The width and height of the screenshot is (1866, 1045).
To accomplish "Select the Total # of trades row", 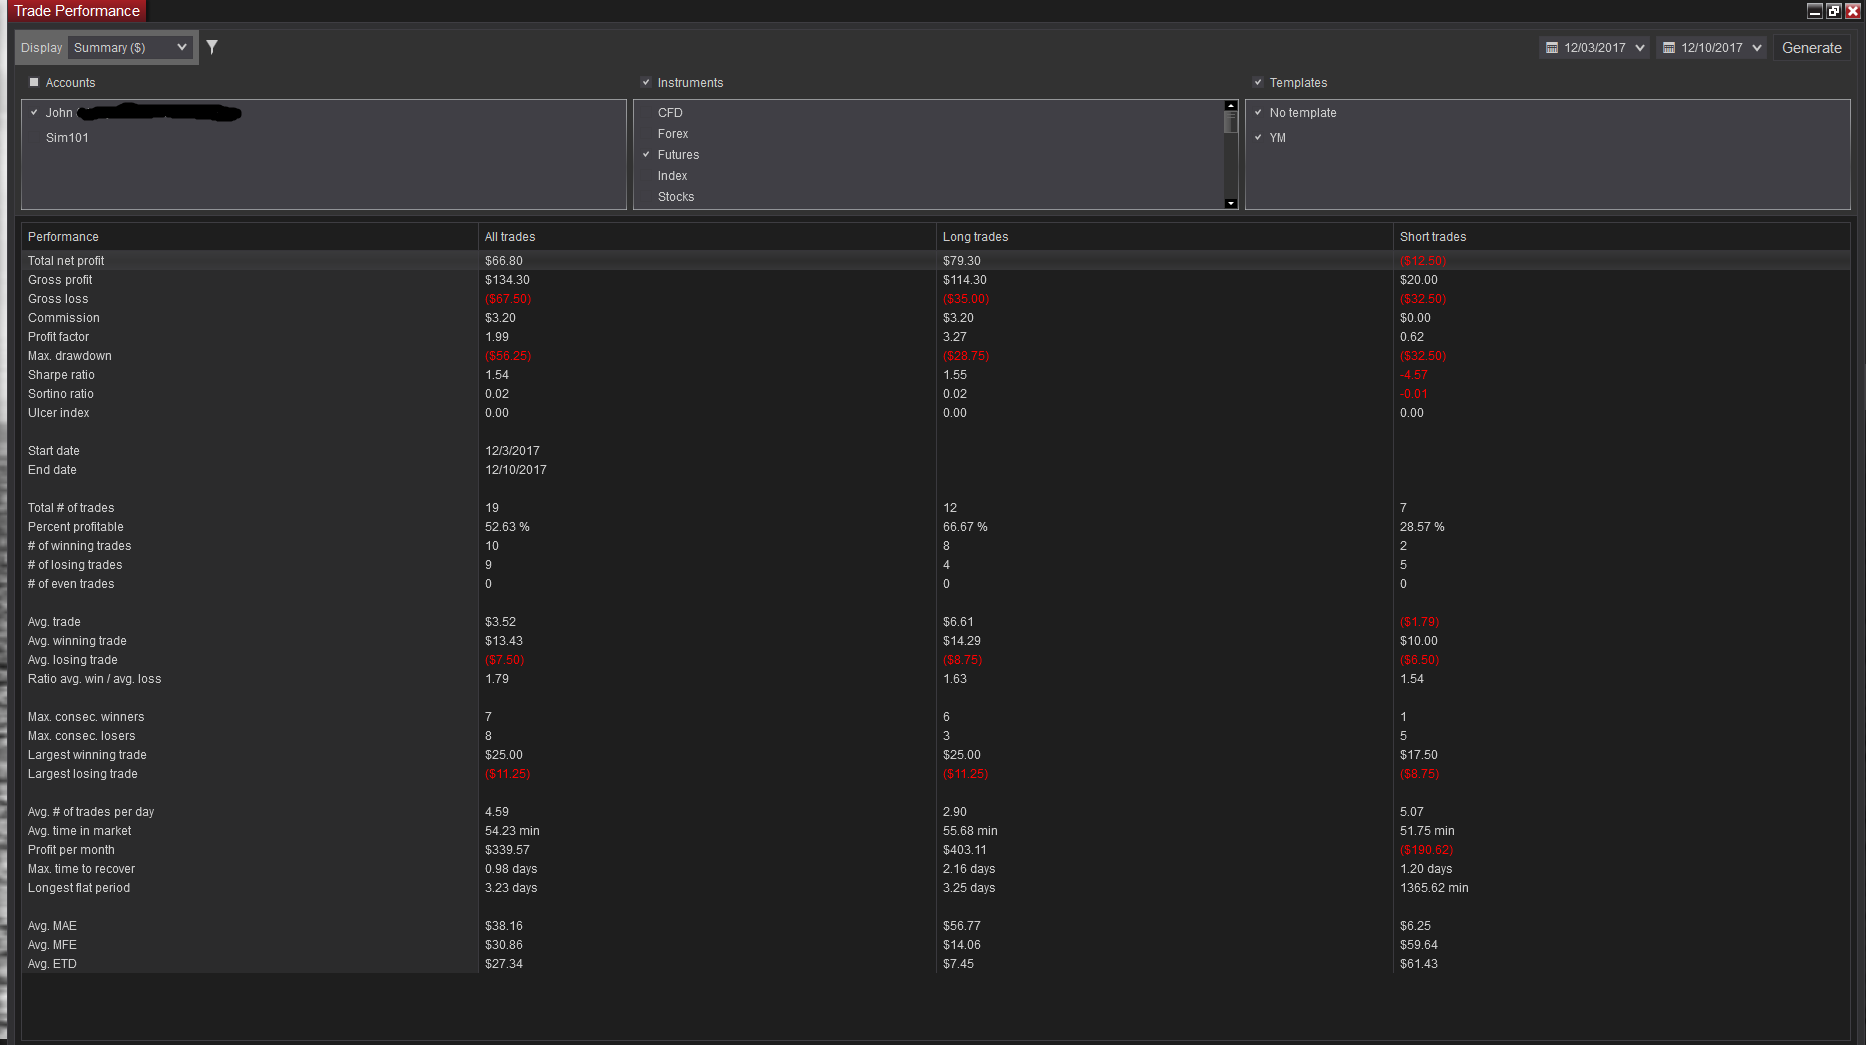I will point(936,508).
